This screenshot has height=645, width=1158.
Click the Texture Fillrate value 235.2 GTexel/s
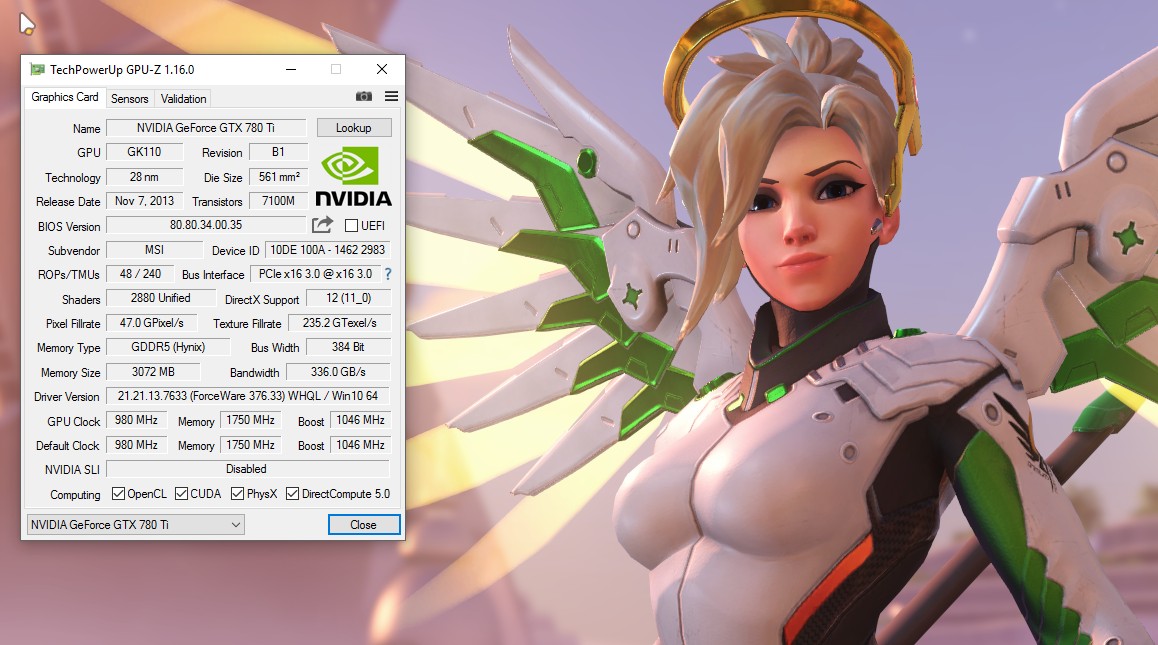[339, 323]
